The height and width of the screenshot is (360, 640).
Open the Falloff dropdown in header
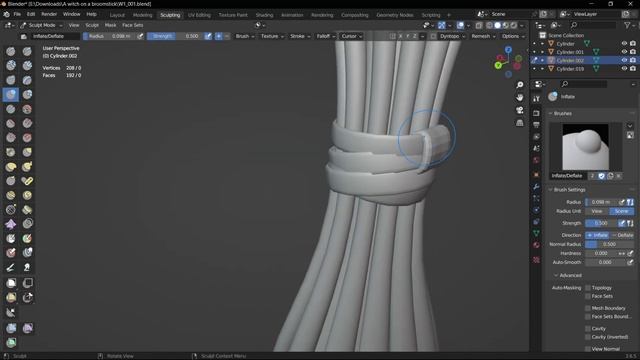pyautogui.click(x=326, y=36)
